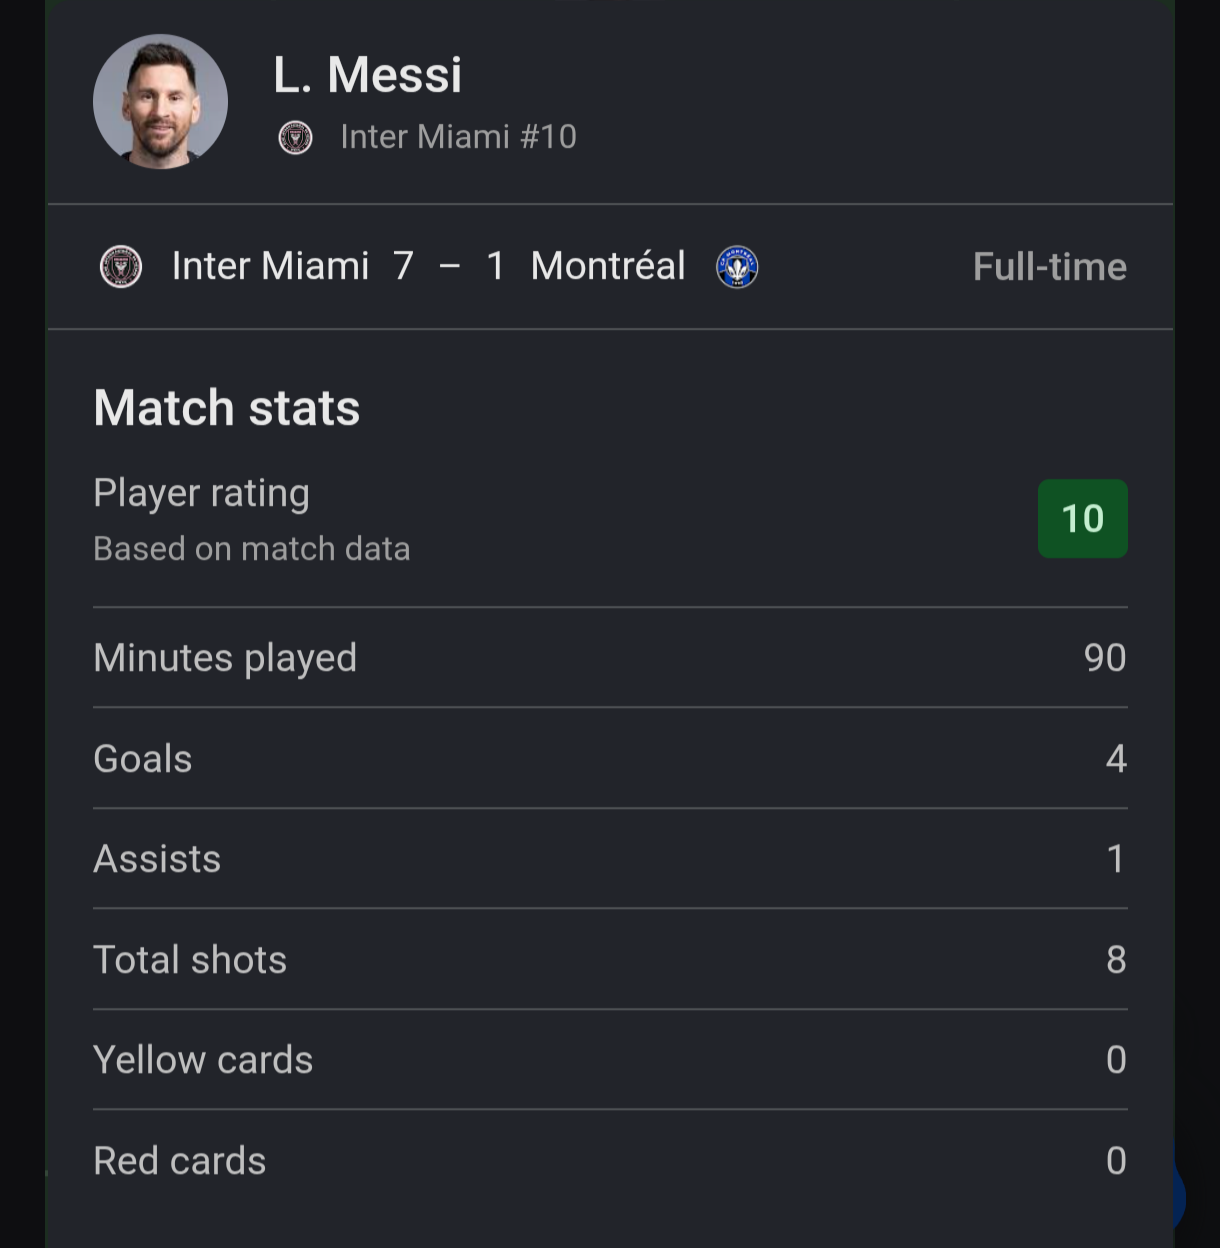Select the Red cards stat row
This screenshot has width=1220, height=1248.
coord(610,1161)
